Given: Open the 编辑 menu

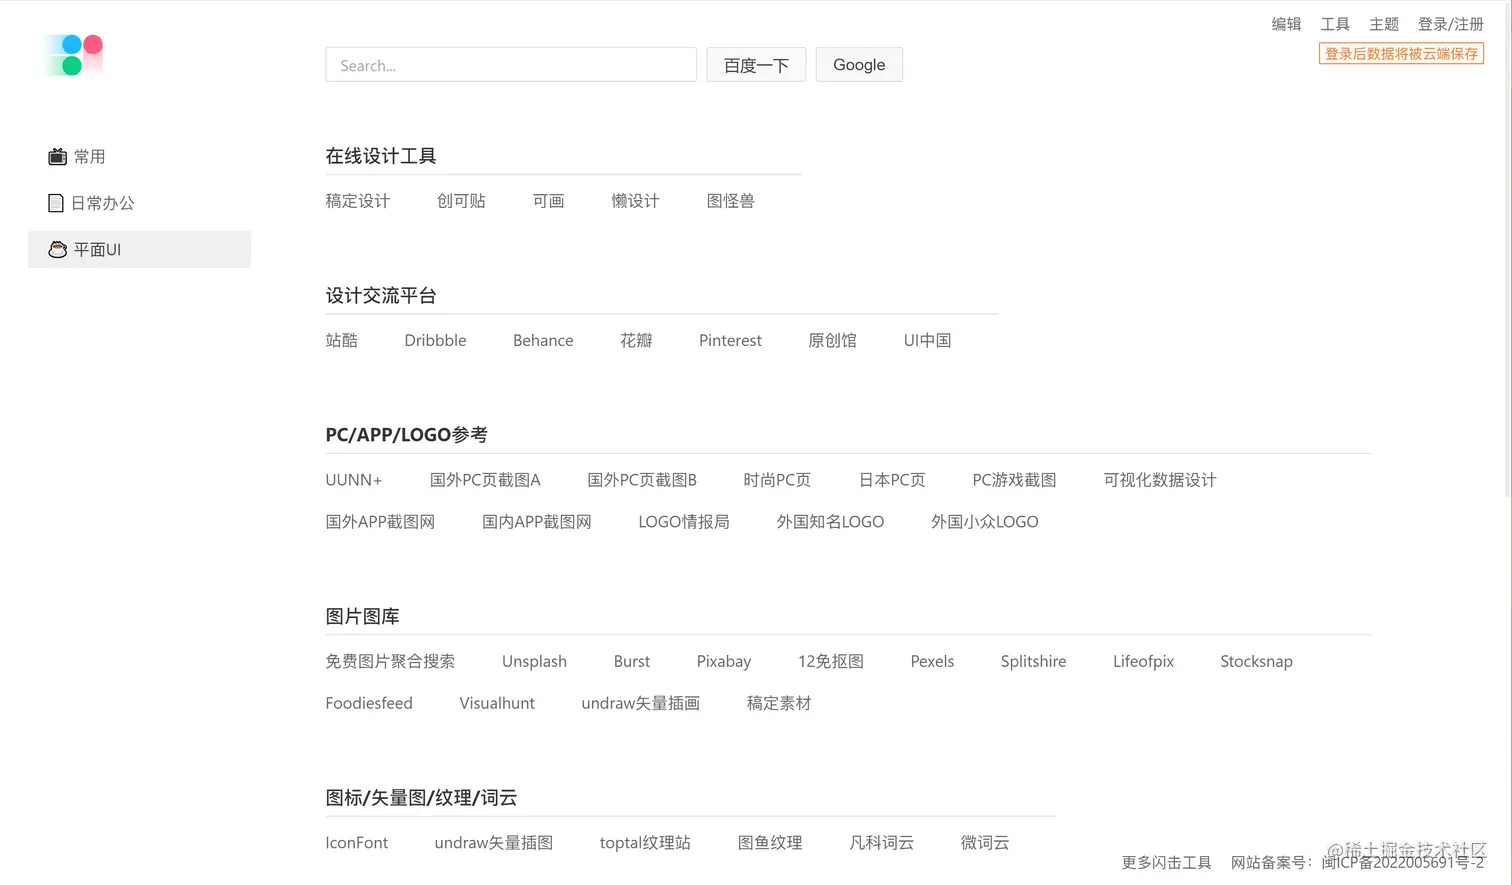Looking at the screenshot, I should (1286, 24).
